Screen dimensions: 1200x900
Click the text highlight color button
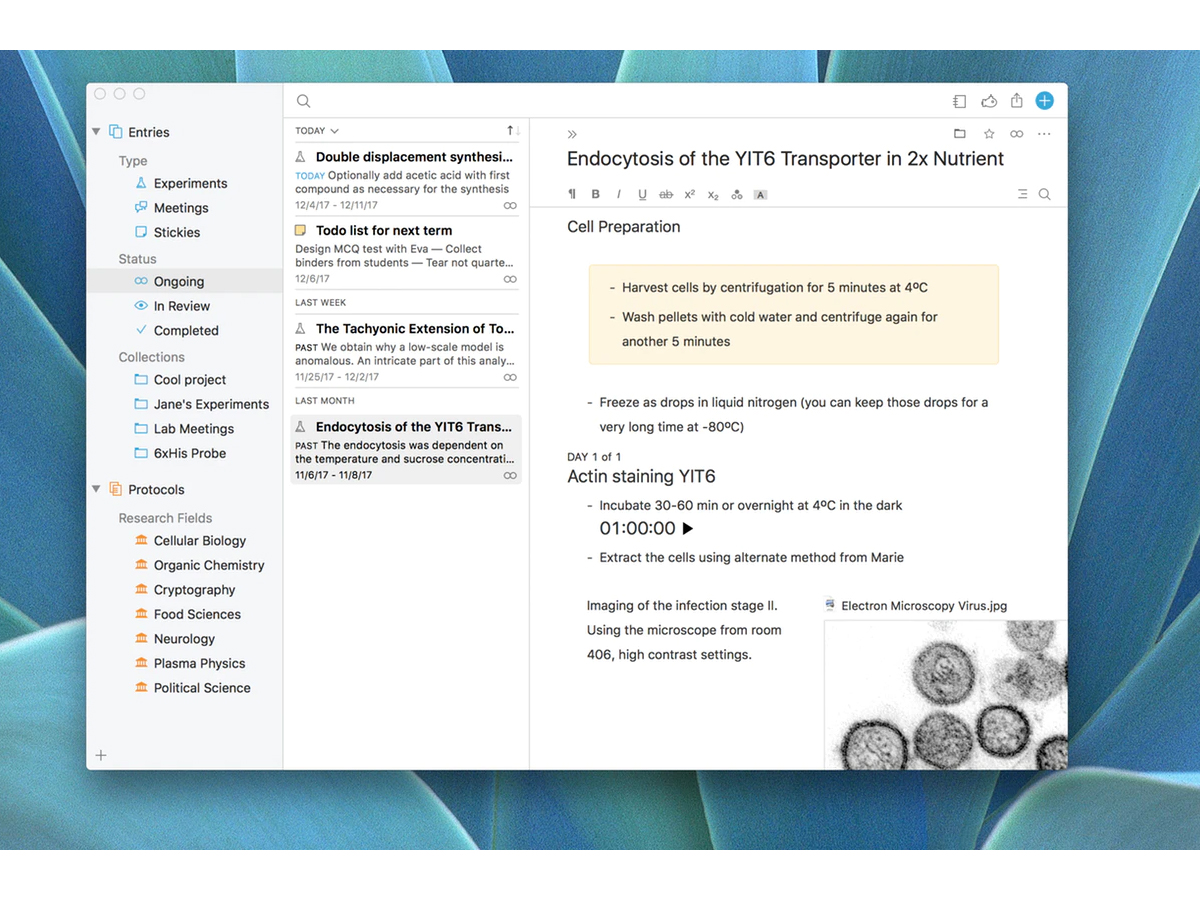(x=760, y=195)
